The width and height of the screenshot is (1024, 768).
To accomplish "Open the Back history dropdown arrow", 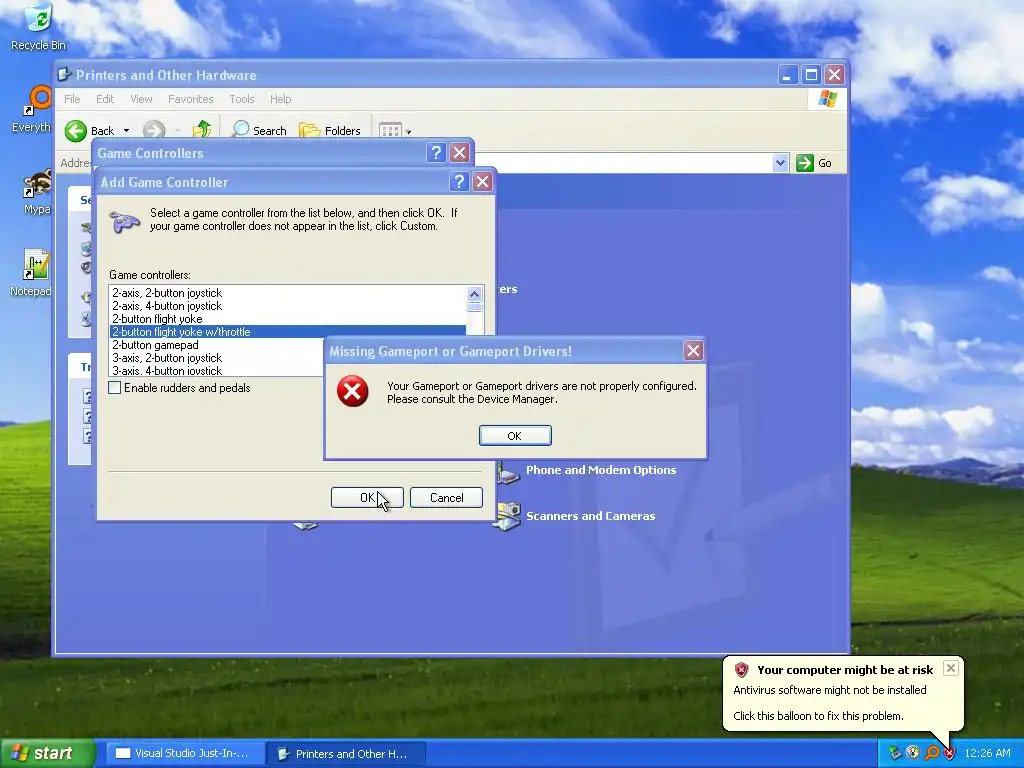I will coord(126,131).
